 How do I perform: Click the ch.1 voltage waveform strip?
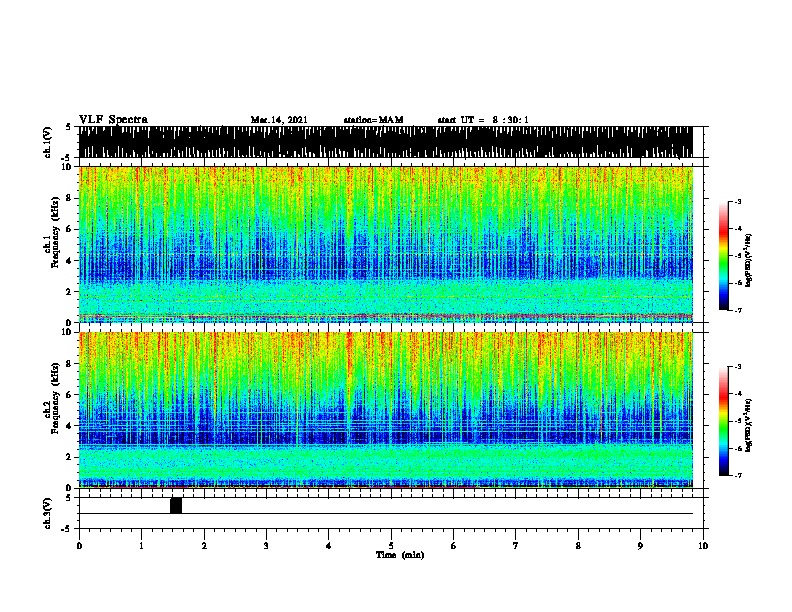(x=386, y=142)
